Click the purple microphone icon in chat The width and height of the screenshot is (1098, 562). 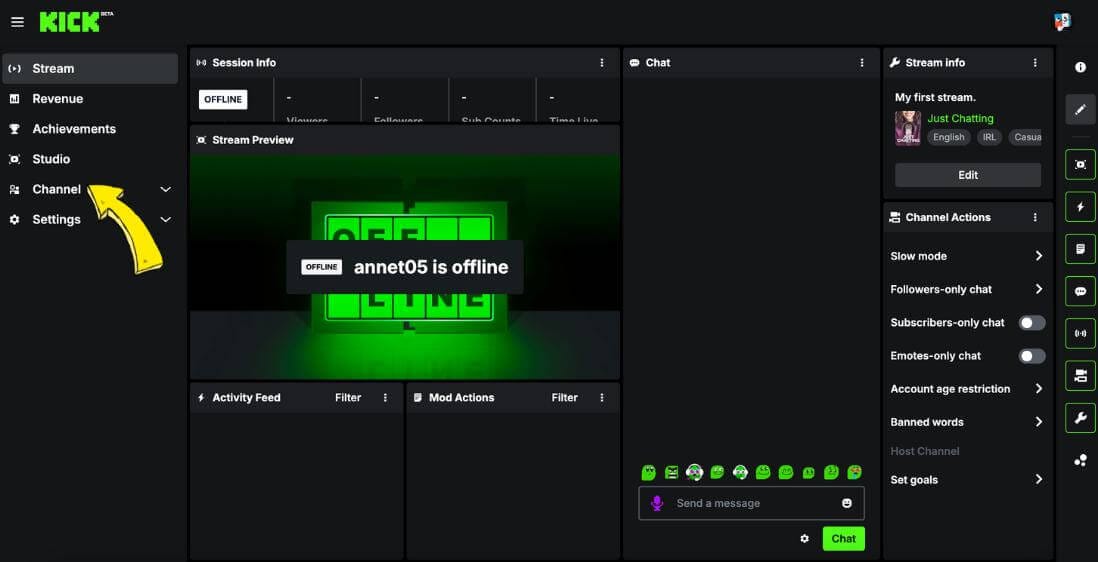tap(656, 503)
